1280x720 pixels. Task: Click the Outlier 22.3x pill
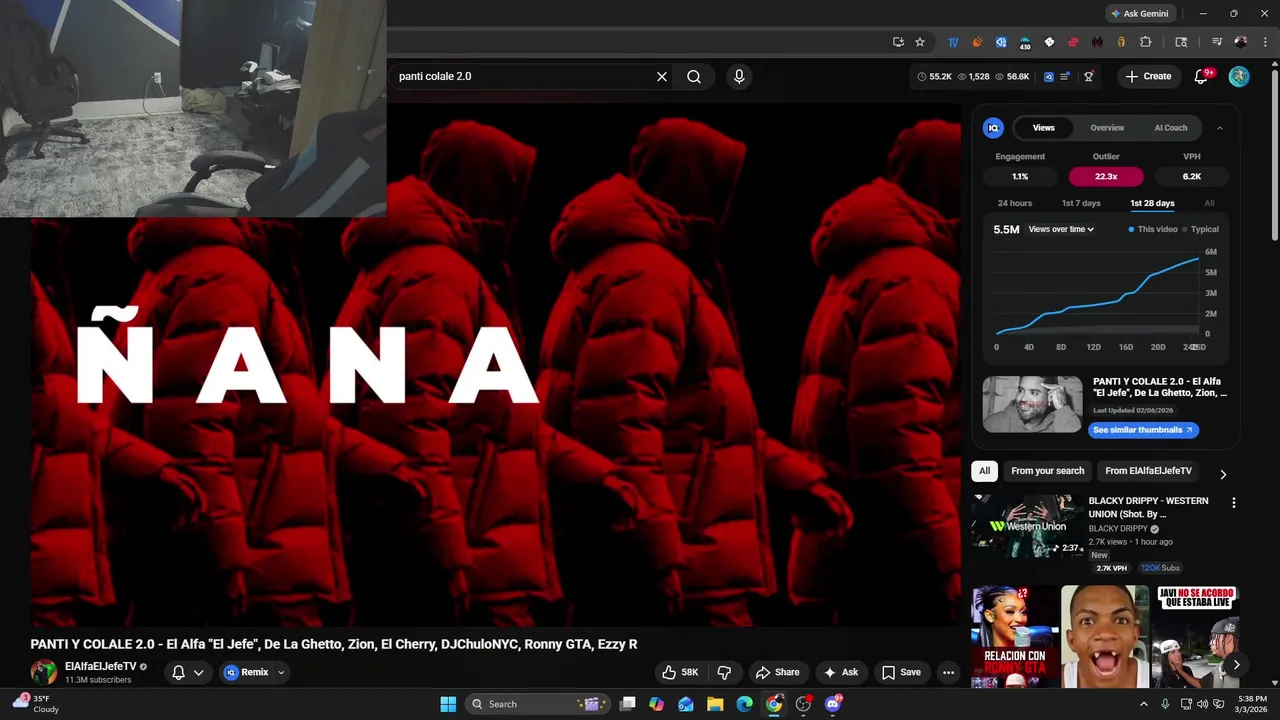pos(1106,176)
